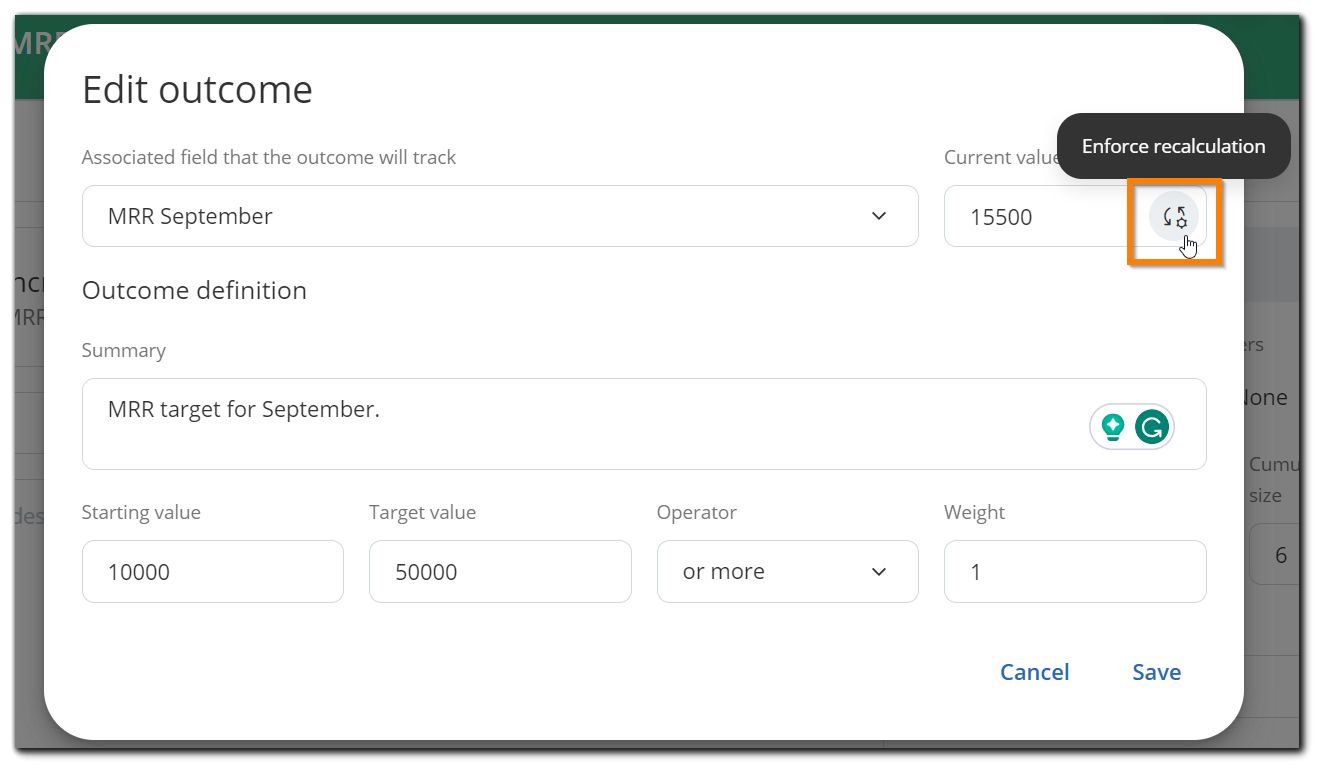Click the Starting value field 10000

tap(213, 572)
